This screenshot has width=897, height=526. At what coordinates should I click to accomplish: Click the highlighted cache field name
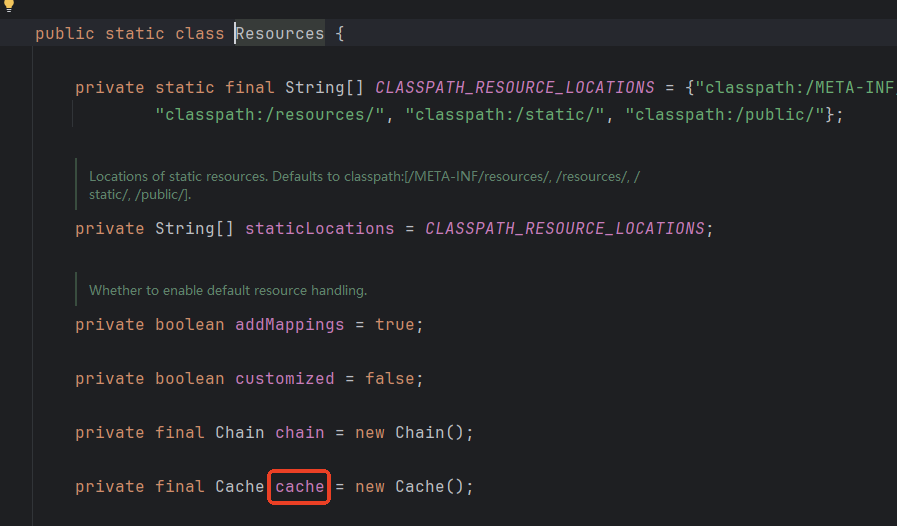pyautogui.click(x=300, y=487)
